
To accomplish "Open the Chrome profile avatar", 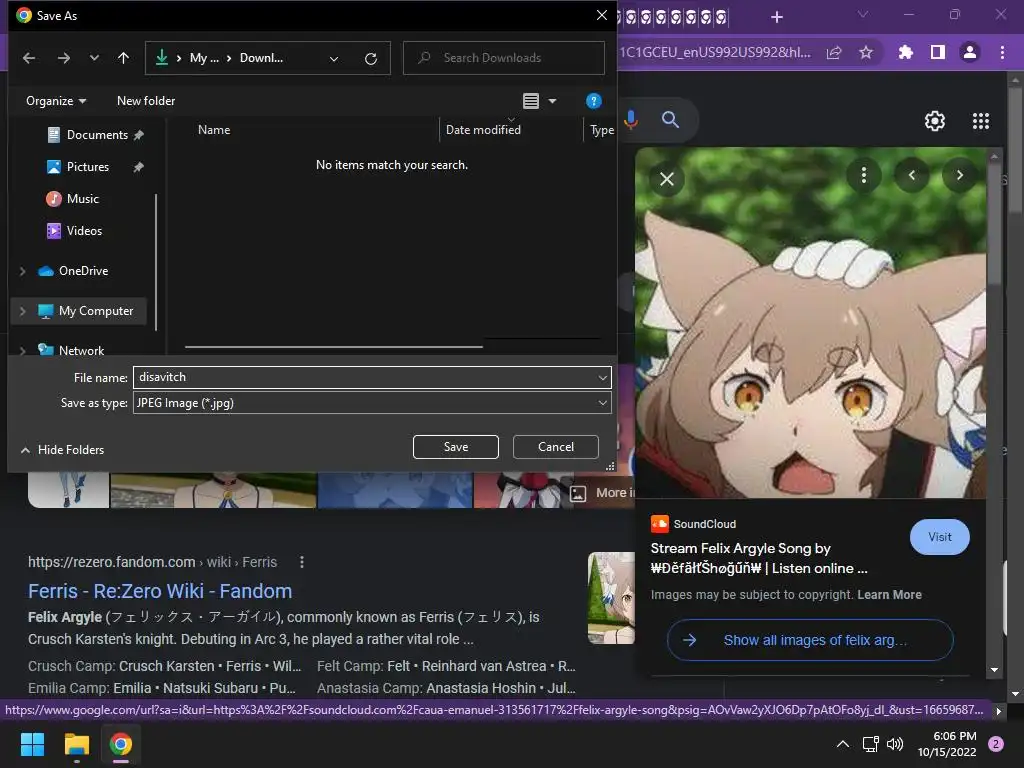I will (x=970, y=52).
